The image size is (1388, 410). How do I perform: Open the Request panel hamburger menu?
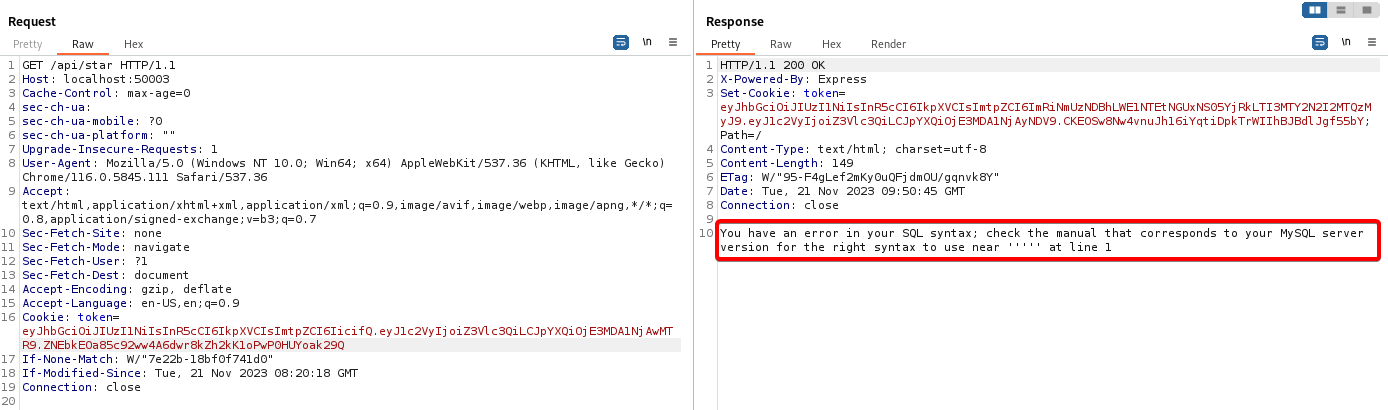coord(673,42)
